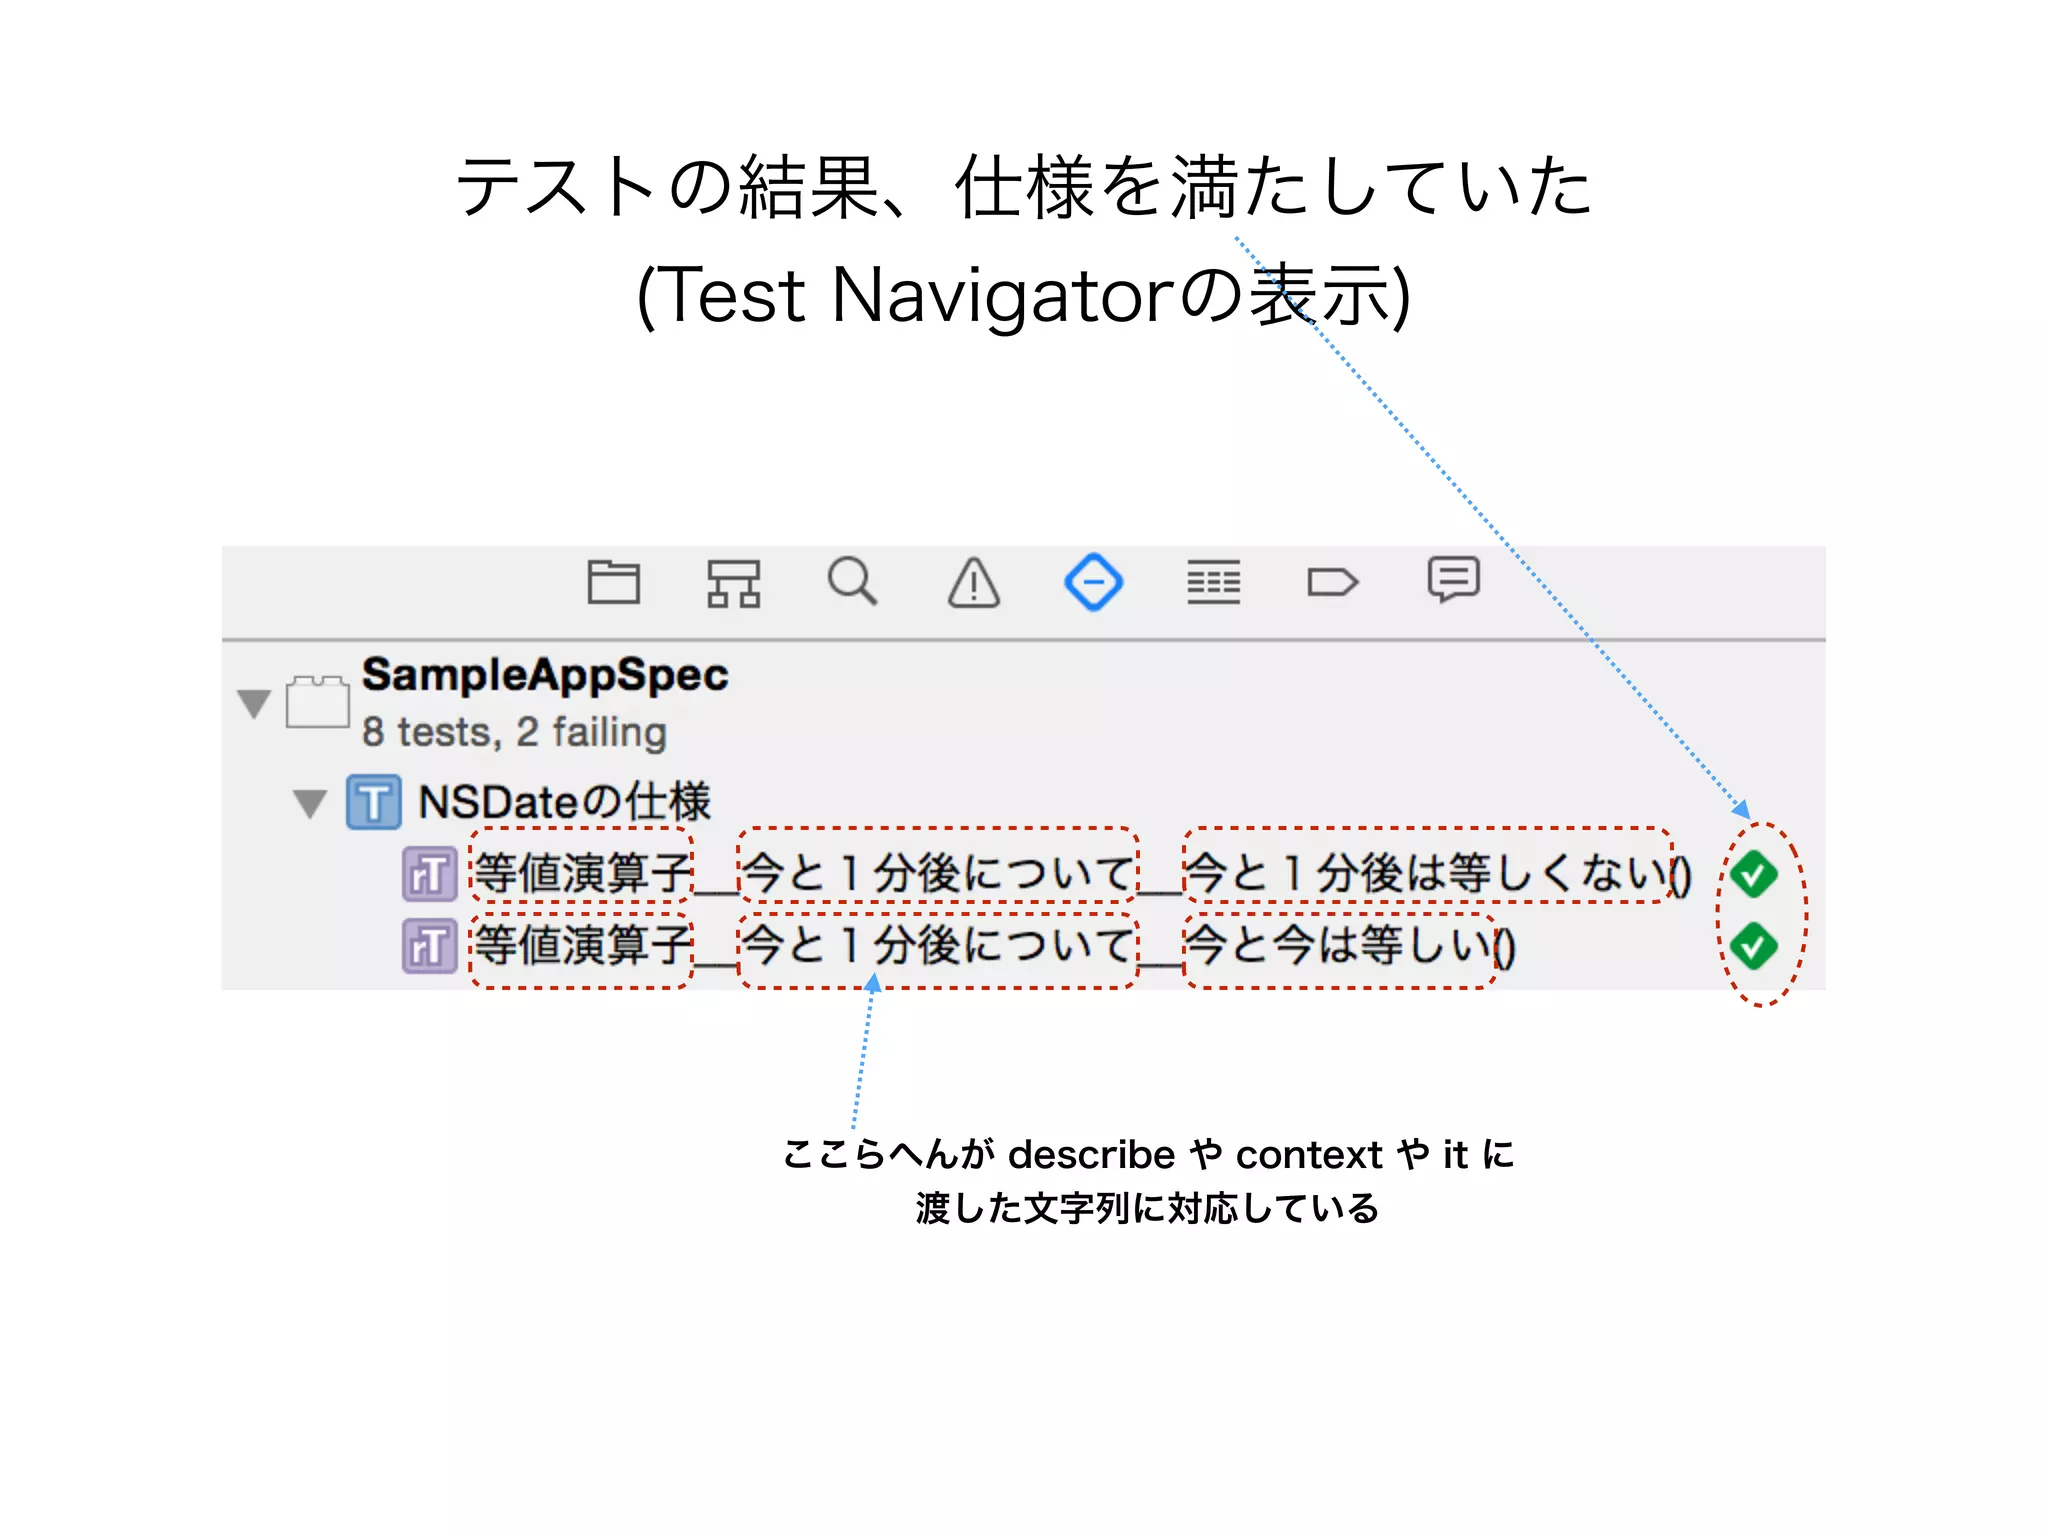Click green checkmark of 今と今は等しい test

pyautogui.click(x=1754, y=946)
